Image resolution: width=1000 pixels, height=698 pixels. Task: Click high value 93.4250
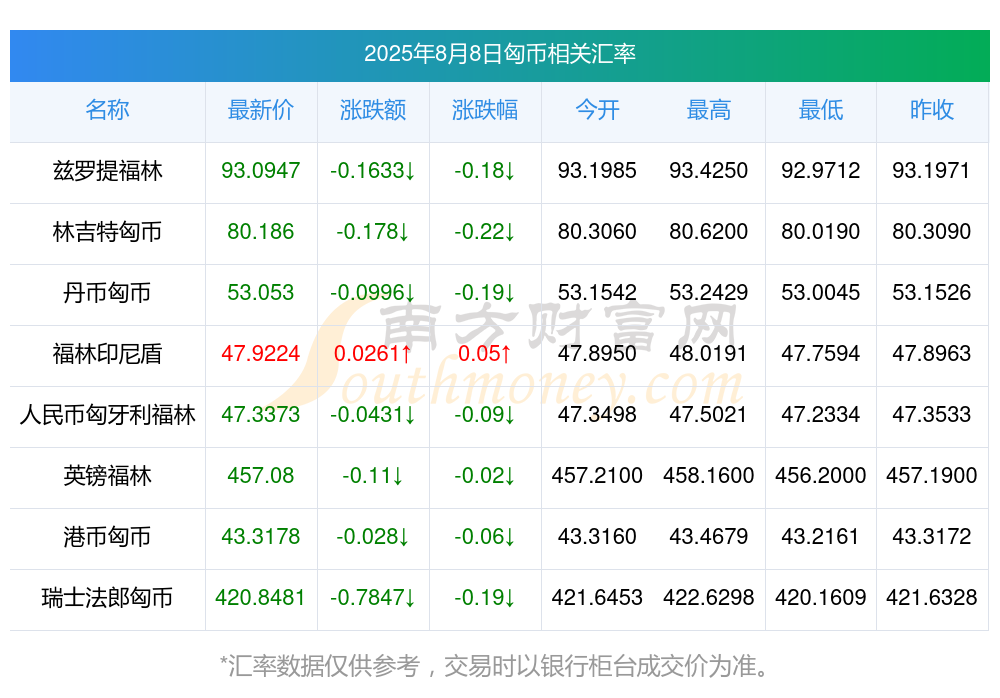click(709, 170)
